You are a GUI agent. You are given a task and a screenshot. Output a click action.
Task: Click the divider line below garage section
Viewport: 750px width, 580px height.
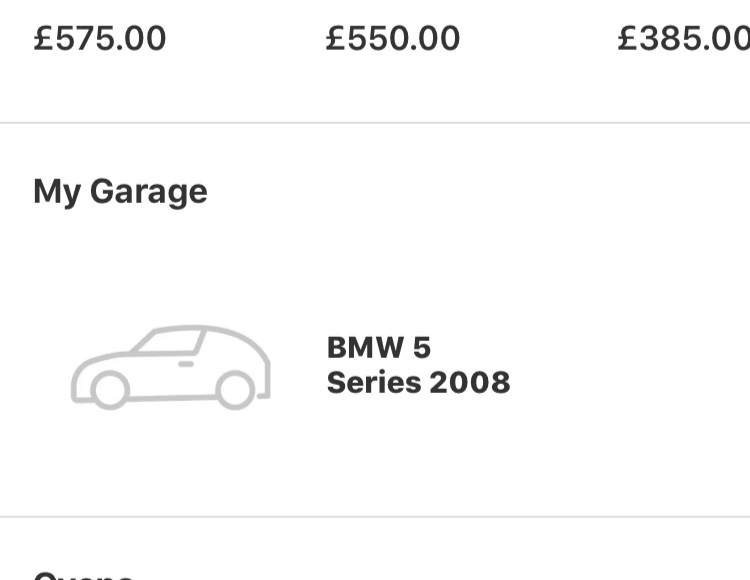pyautogui.click(x=375, y=516)
